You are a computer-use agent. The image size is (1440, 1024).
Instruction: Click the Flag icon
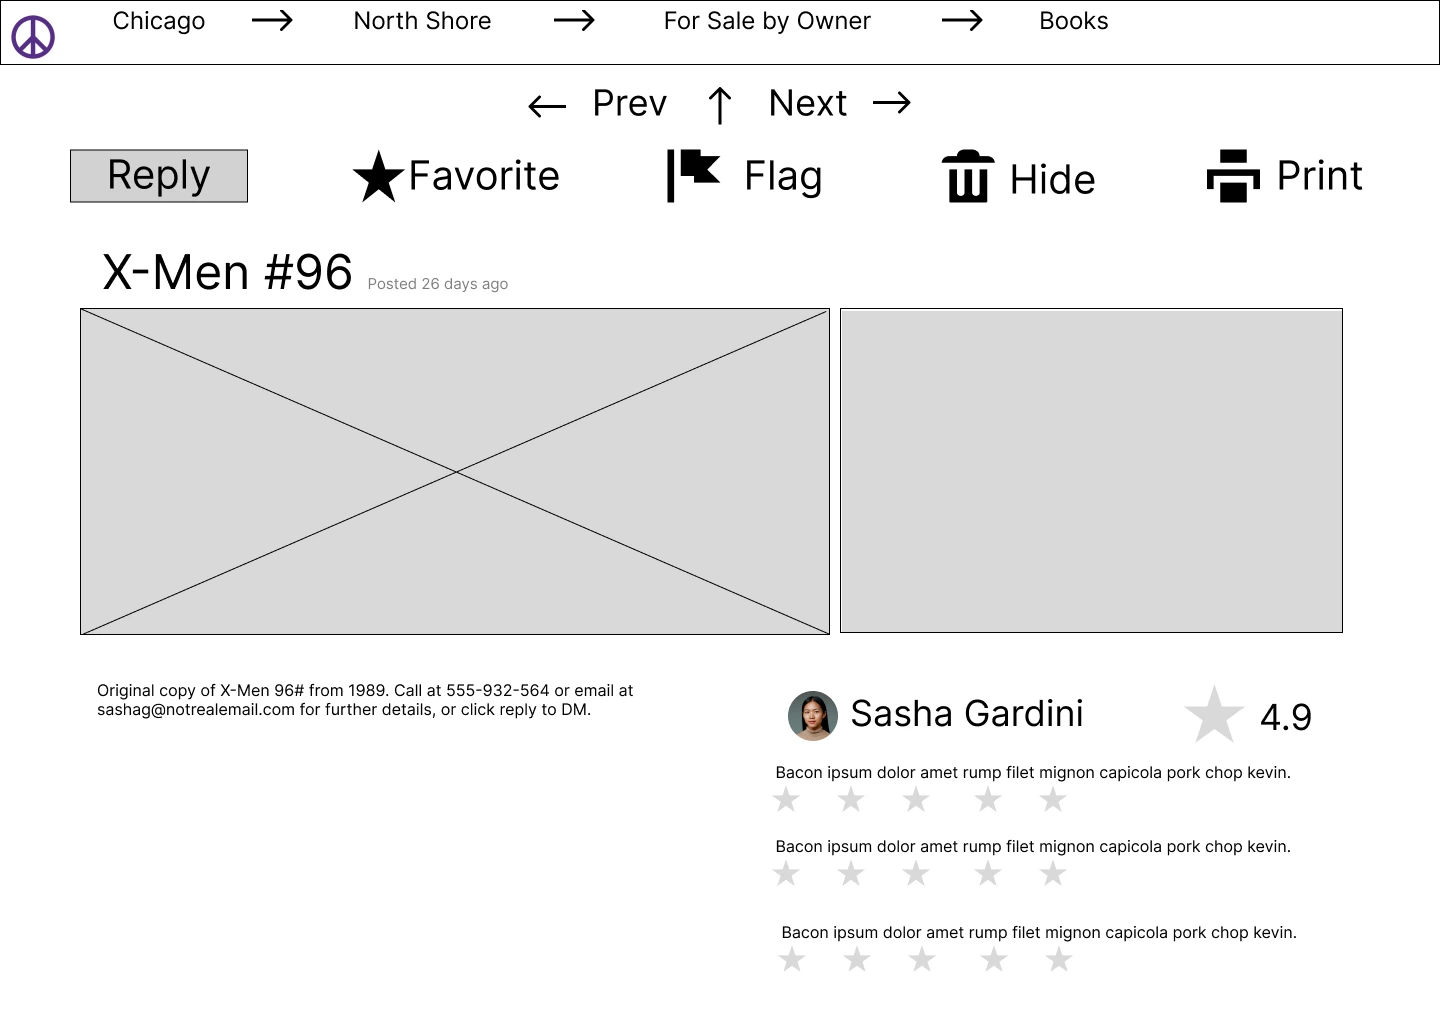(693, 175)
